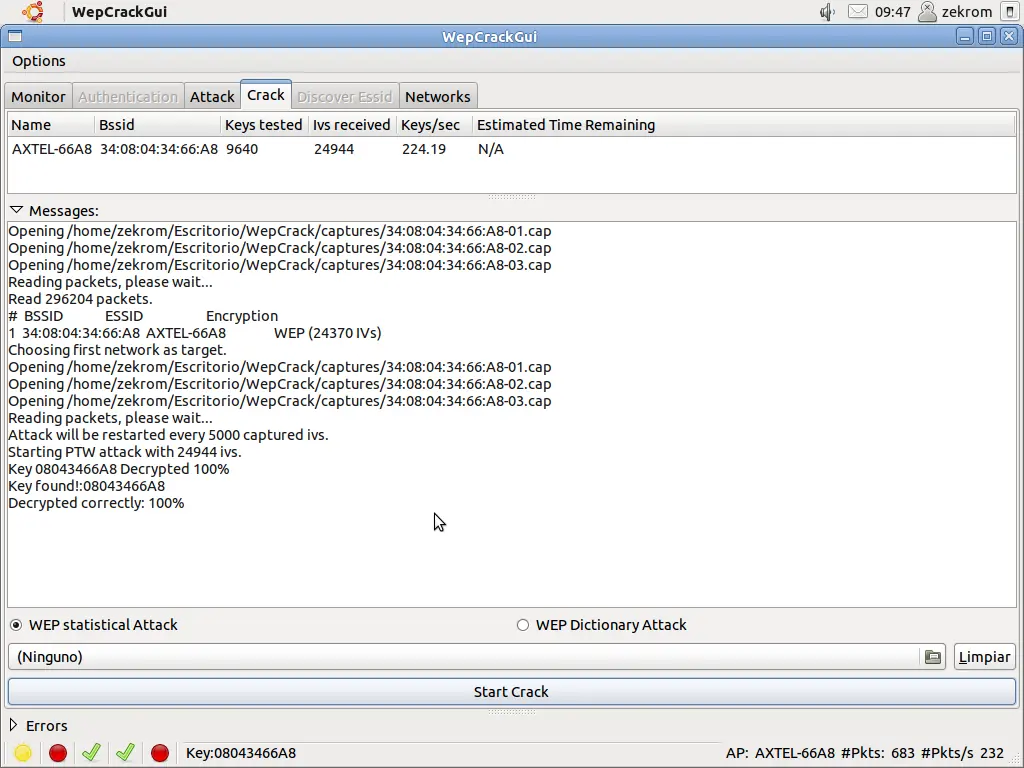Image resolution: width=1024 pixels, height=768 pixels.
Task: Click the #Pkts/s 232 status entry
Action: (963, 753)
